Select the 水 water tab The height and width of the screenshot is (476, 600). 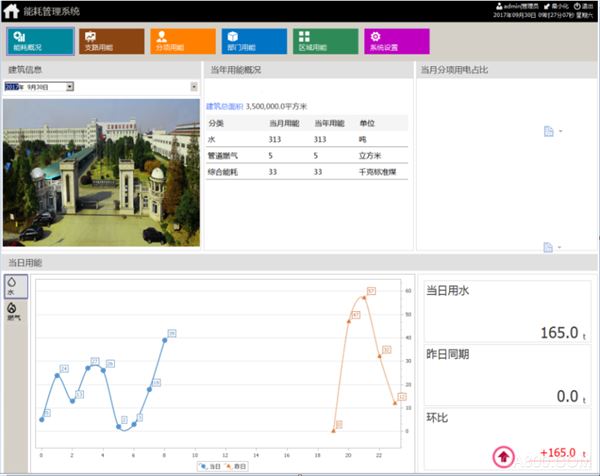(16, 286)
